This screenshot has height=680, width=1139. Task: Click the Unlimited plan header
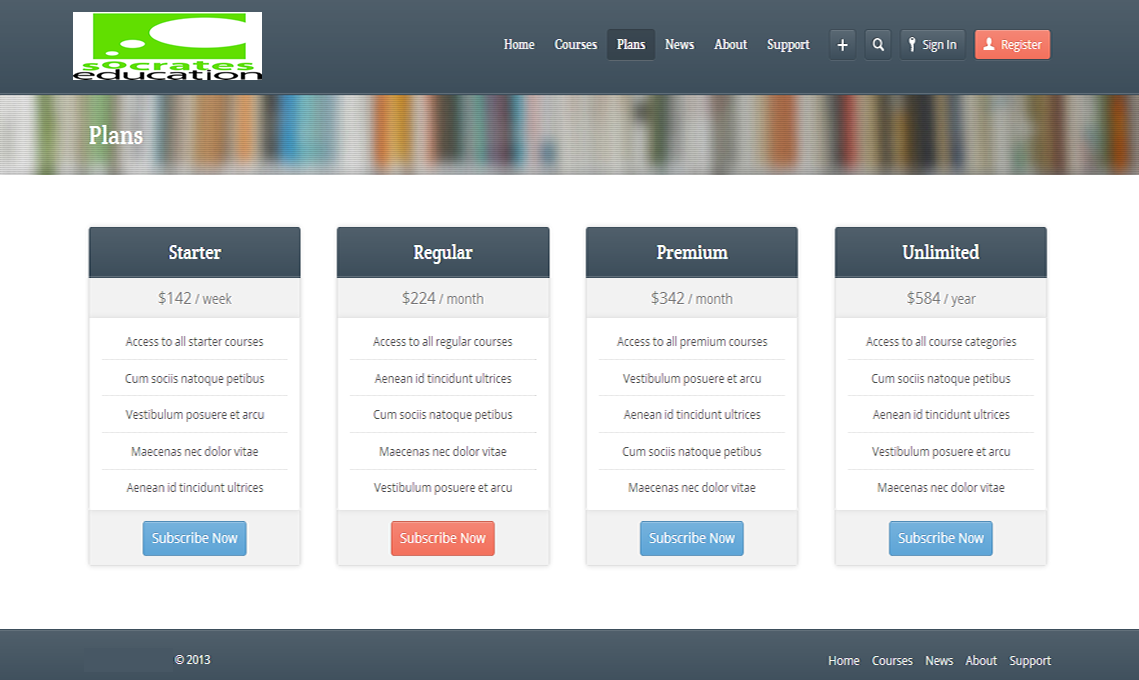941,252
